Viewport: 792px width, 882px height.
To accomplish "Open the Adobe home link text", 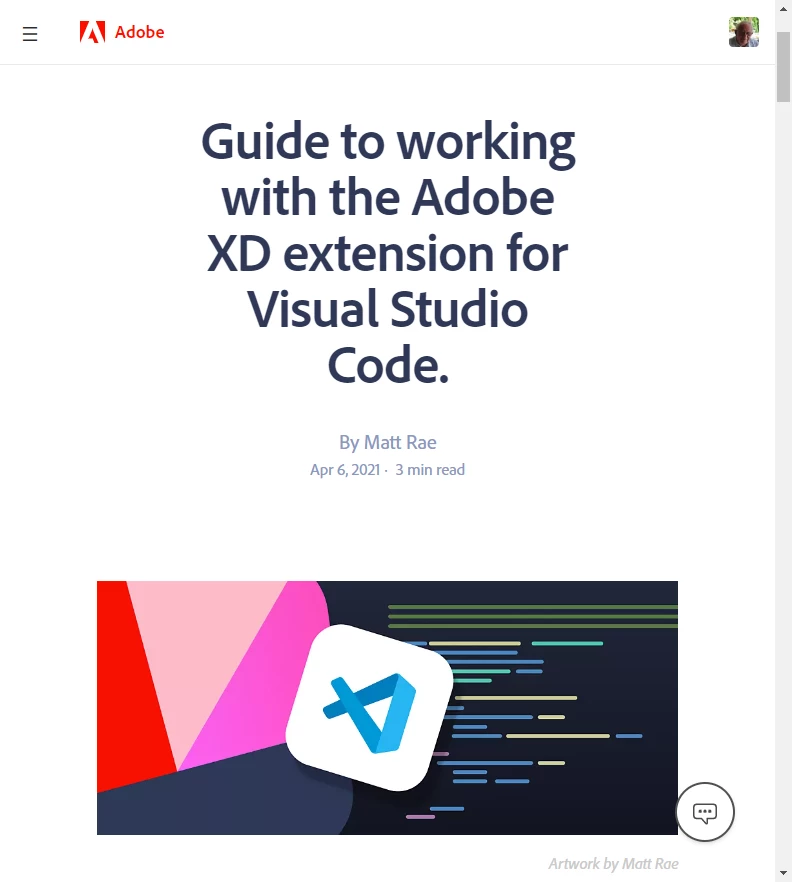I will 140,32.
